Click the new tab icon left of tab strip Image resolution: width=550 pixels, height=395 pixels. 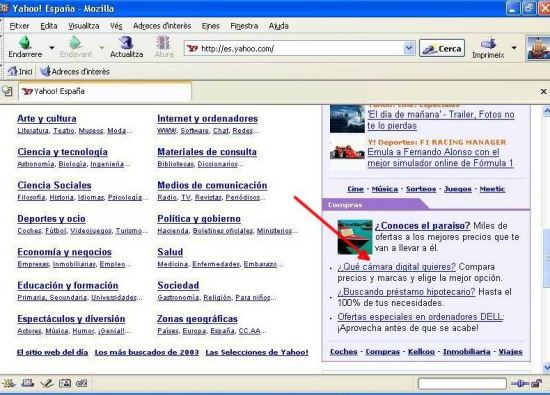(x=7, y=91)
